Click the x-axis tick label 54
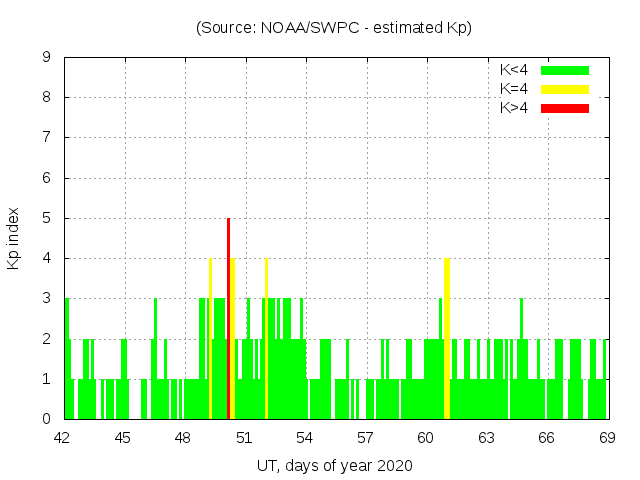Viewport: 640px width, 480px height. (x=305, y=438)
